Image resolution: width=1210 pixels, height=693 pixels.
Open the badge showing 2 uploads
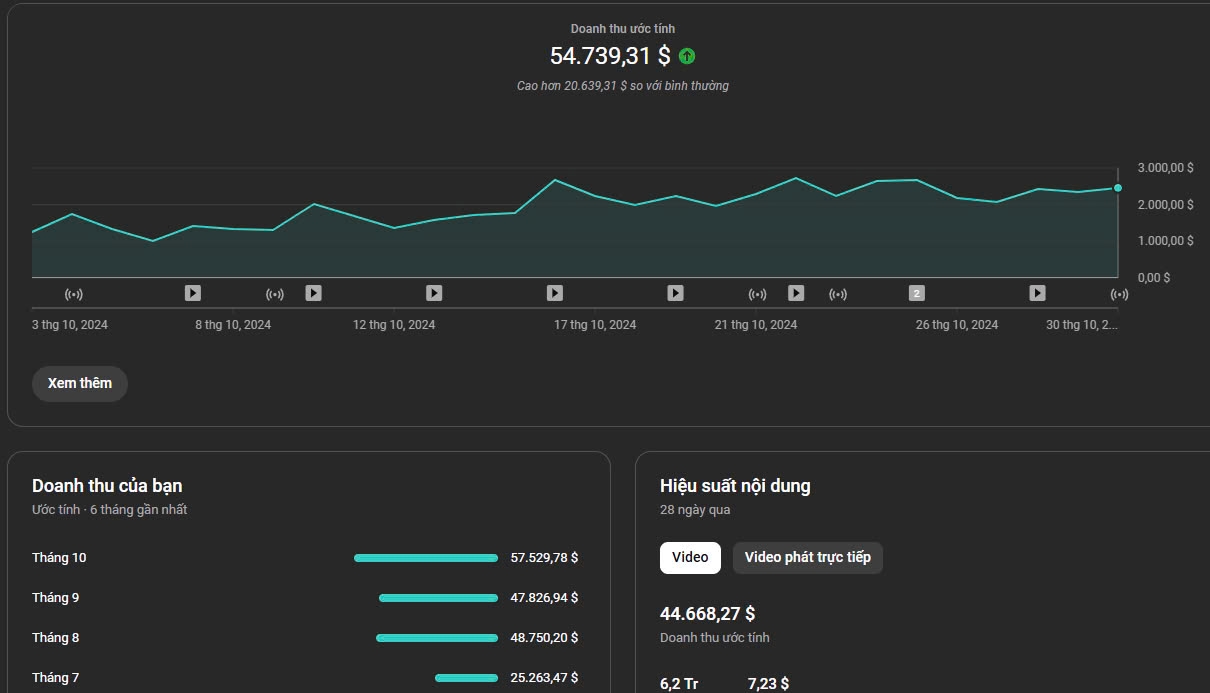(x=916, y=293)
